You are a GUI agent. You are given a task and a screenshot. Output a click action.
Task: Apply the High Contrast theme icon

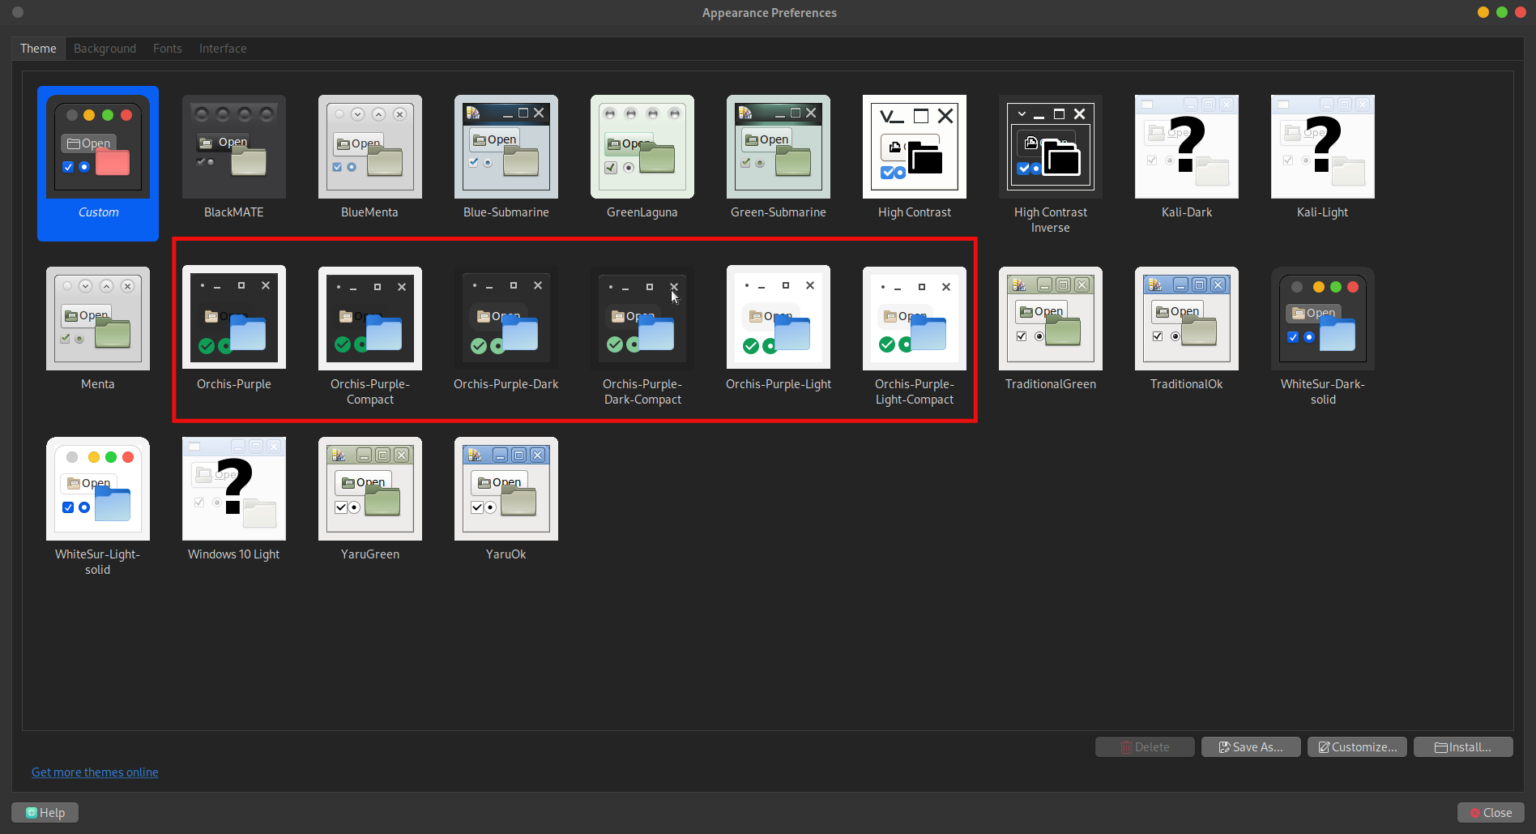914,147
